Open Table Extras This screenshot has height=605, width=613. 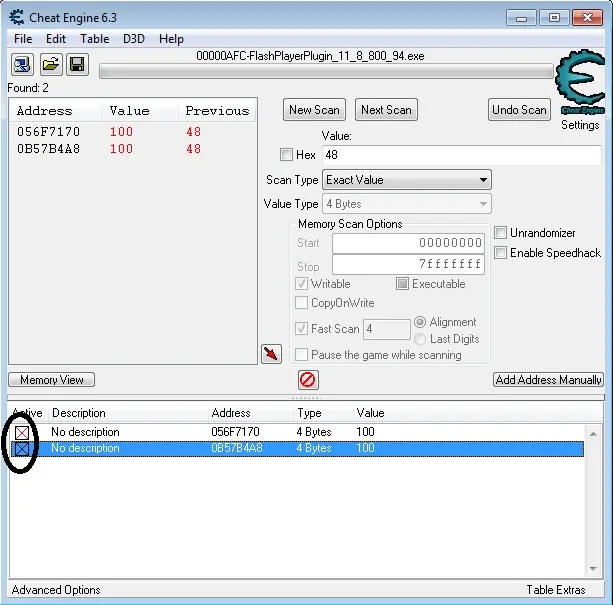(556, 590)
